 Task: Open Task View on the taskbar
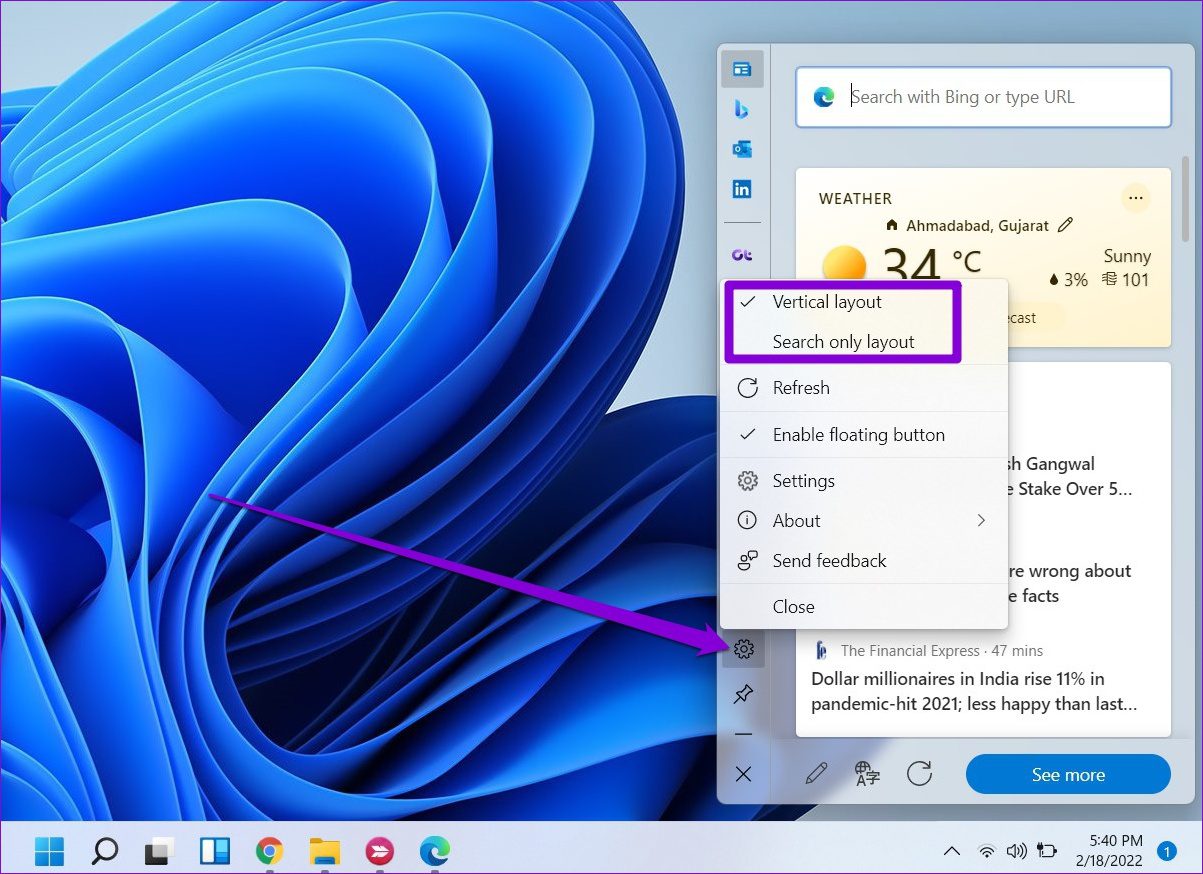159,851
